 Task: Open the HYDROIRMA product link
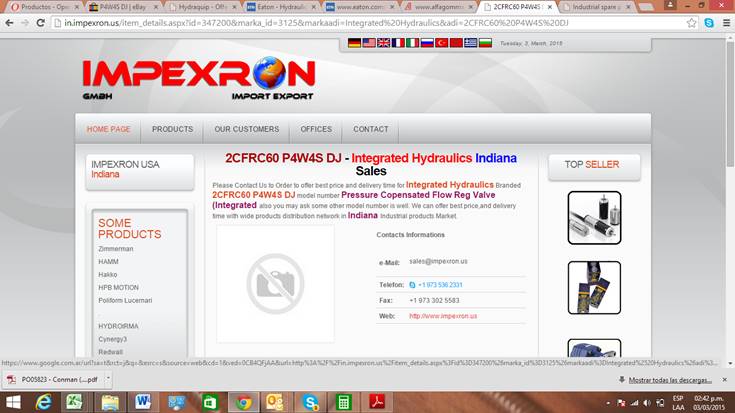[118, 326]
